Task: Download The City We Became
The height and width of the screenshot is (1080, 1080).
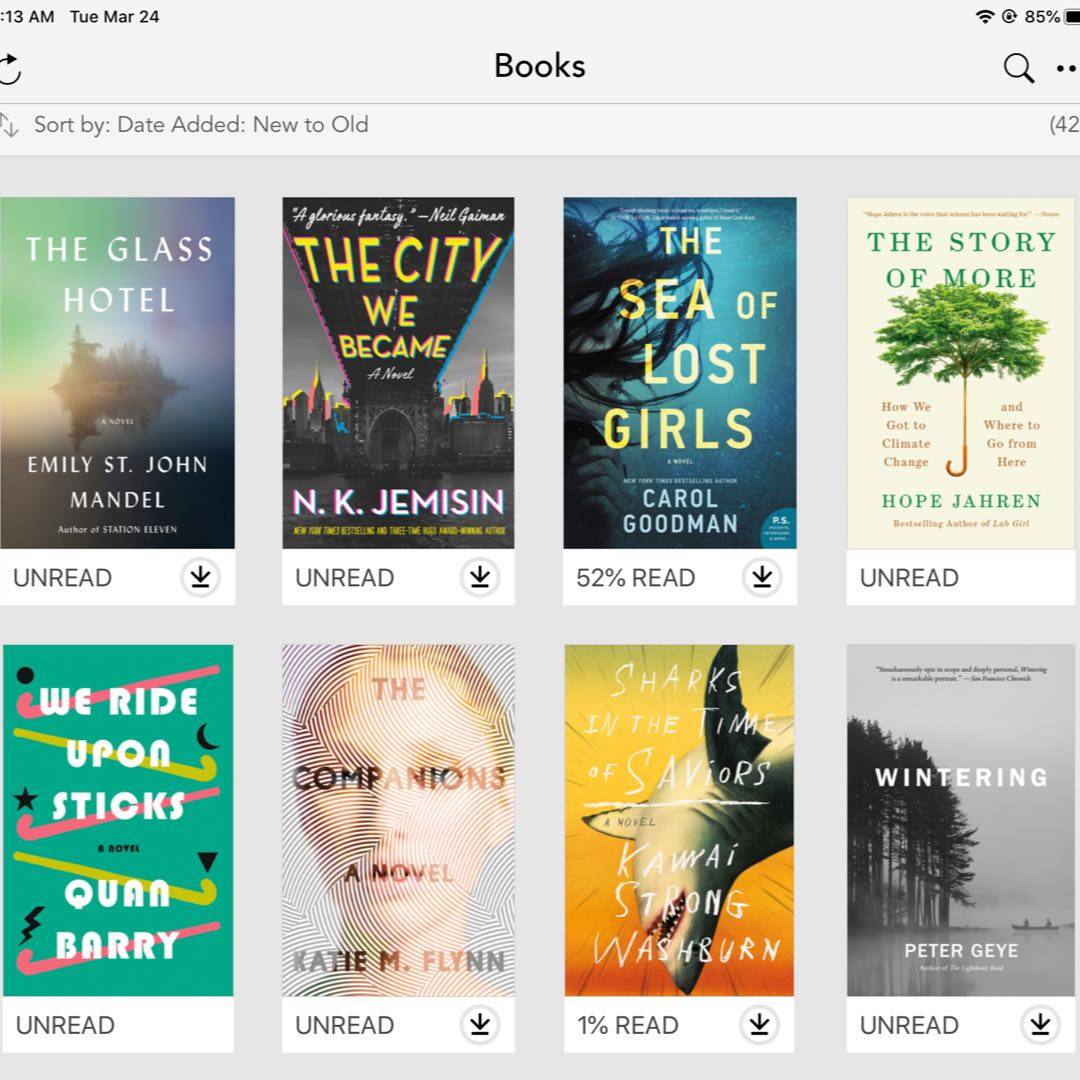Action: tap(480, 577)
